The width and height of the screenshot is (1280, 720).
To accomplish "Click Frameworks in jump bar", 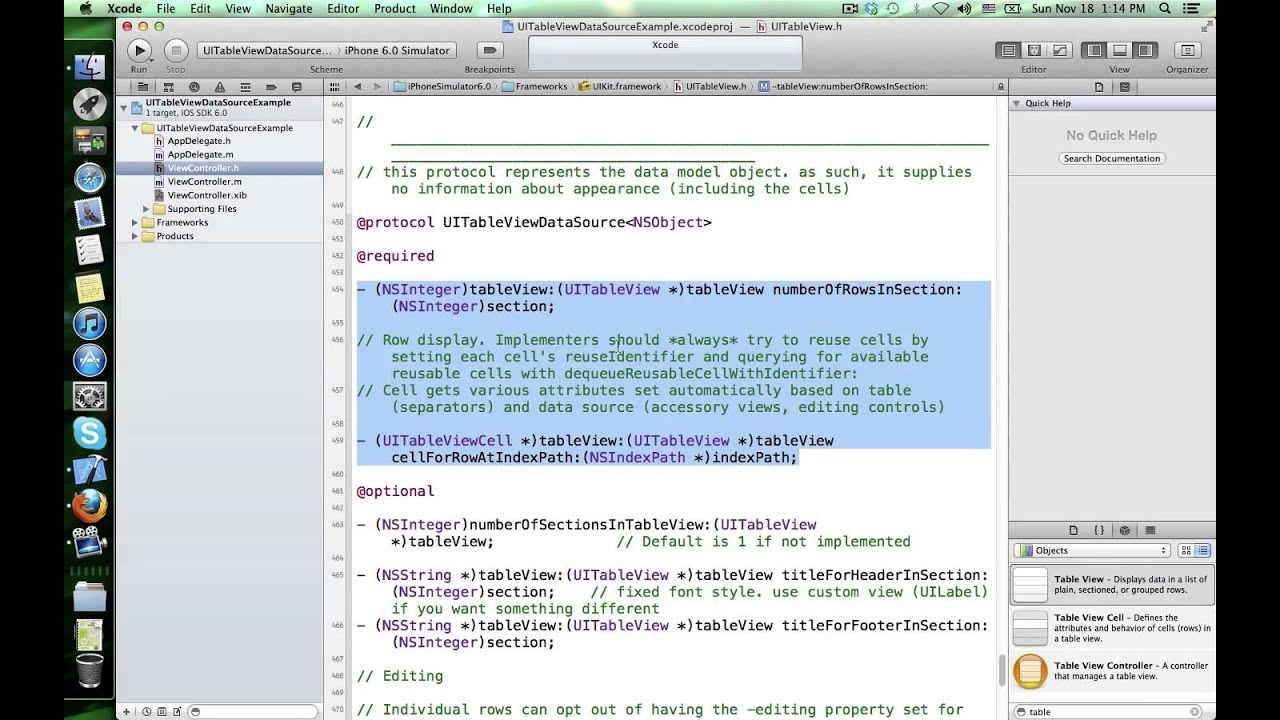I will [534, 87].
